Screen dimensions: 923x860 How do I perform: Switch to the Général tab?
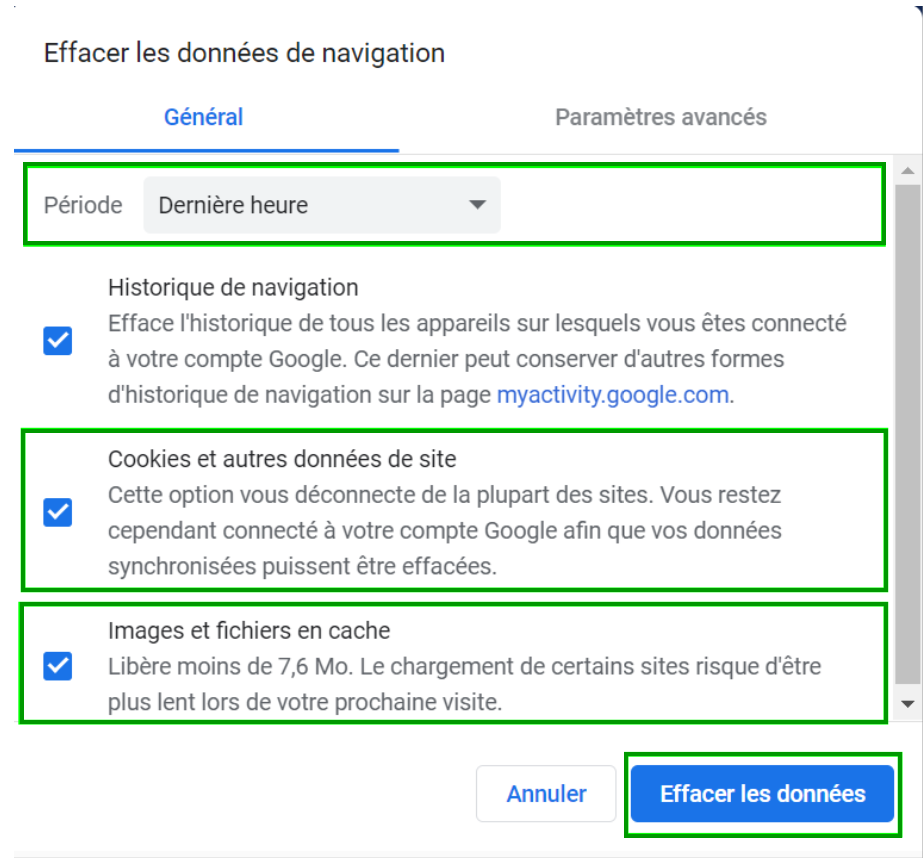click(x=204, y=117)
